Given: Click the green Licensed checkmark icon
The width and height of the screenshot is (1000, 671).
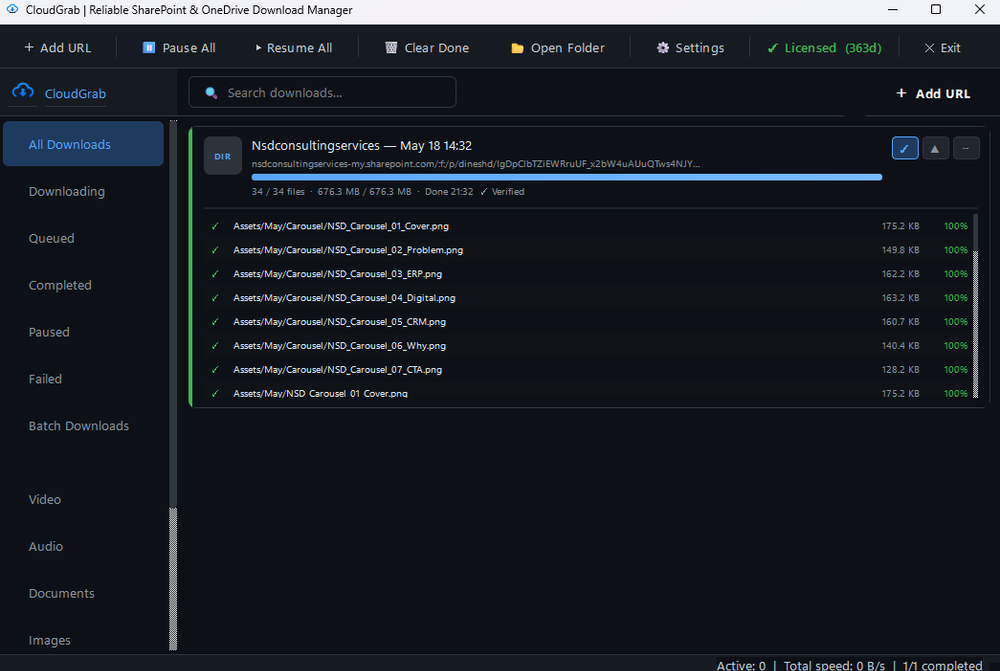Looking at the screenshot, I should click(x=772, y=48).
